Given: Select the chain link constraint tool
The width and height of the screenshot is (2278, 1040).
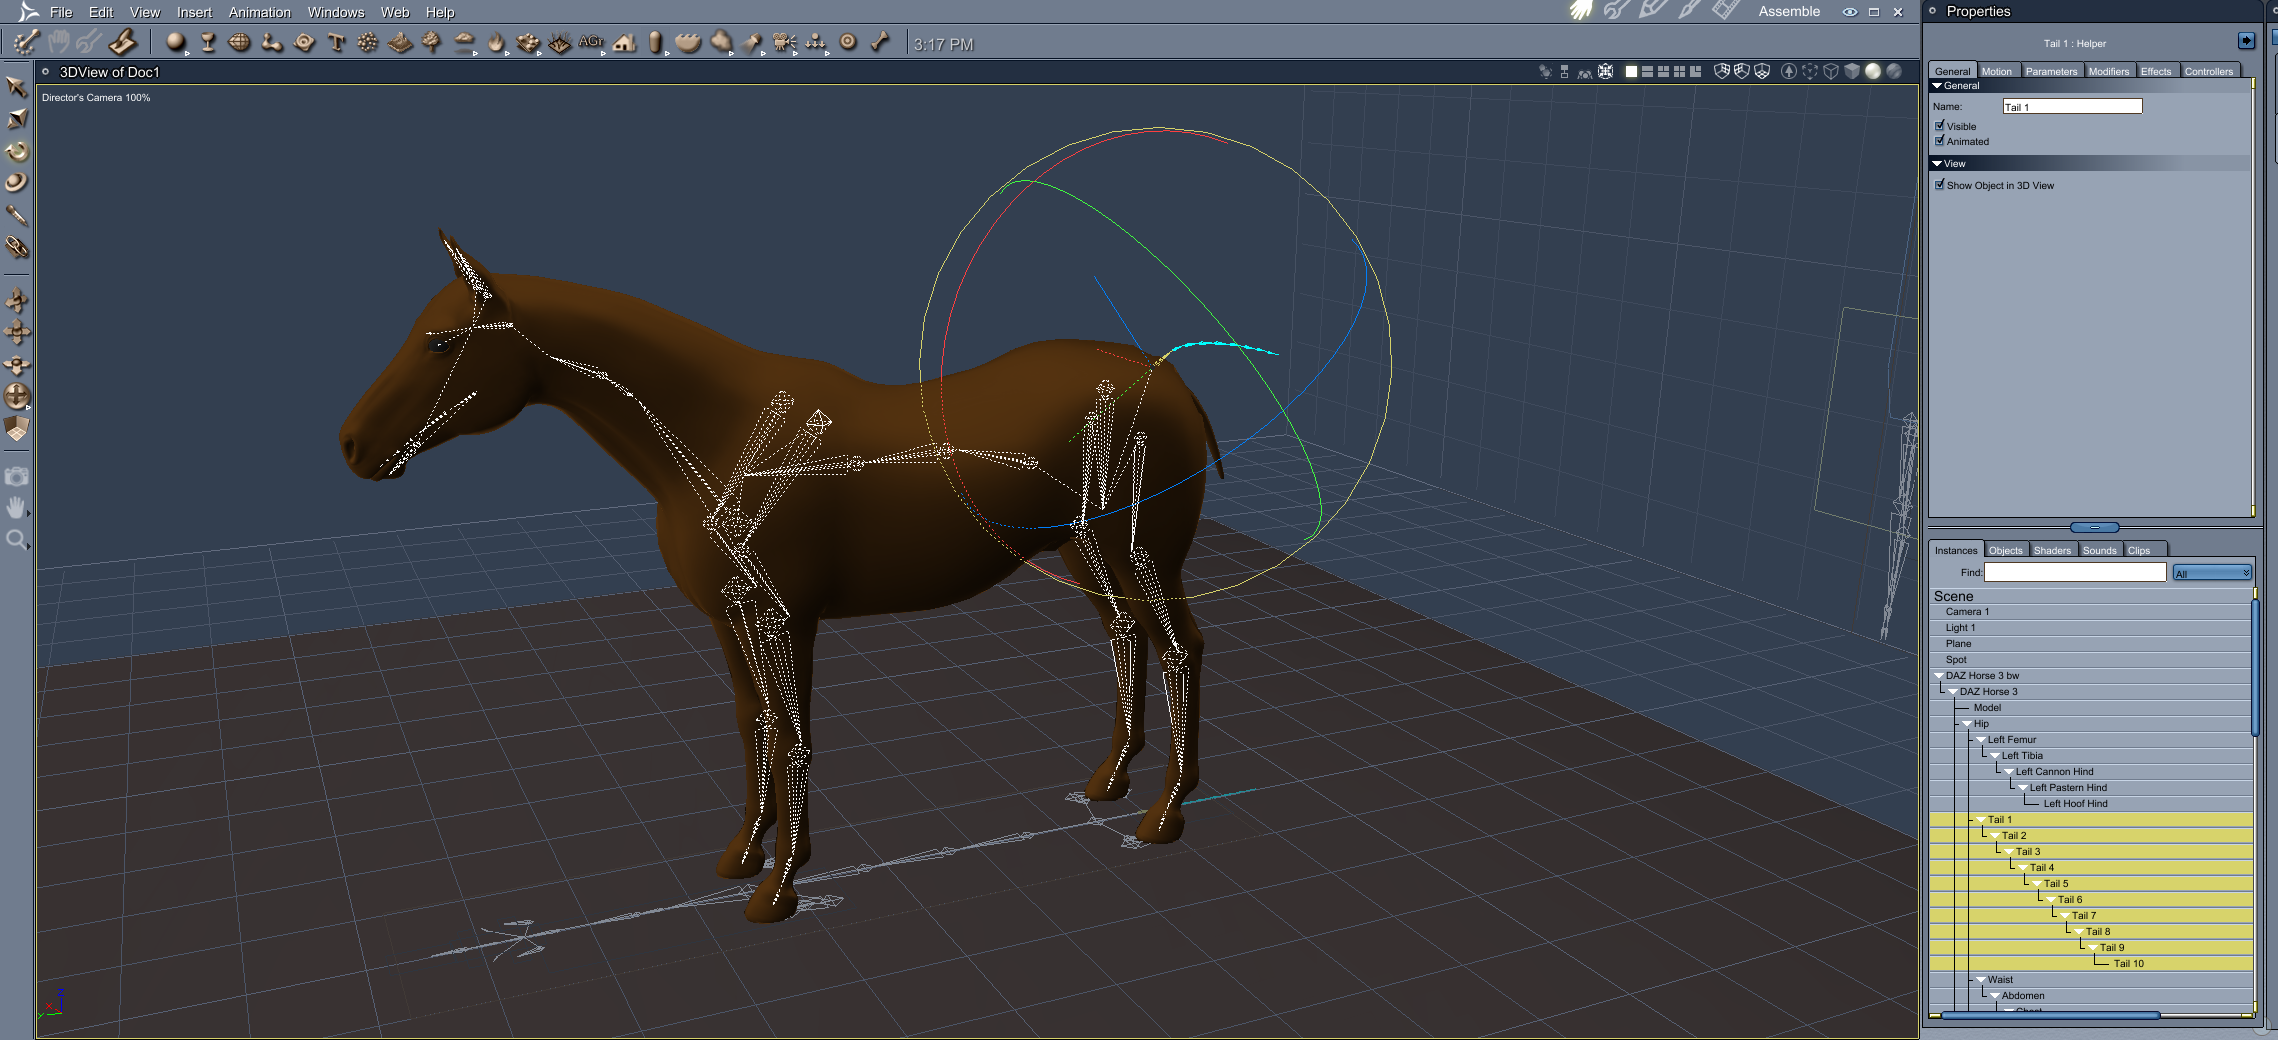Looking at the screenshot, I should 16,247.
